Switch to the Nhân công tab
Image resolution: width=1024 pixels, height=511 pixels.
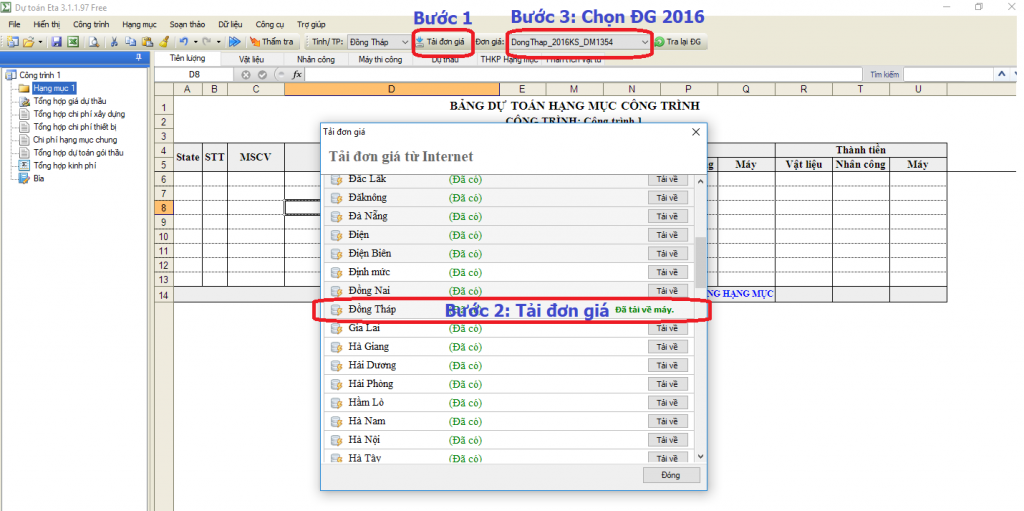(315, 59)
